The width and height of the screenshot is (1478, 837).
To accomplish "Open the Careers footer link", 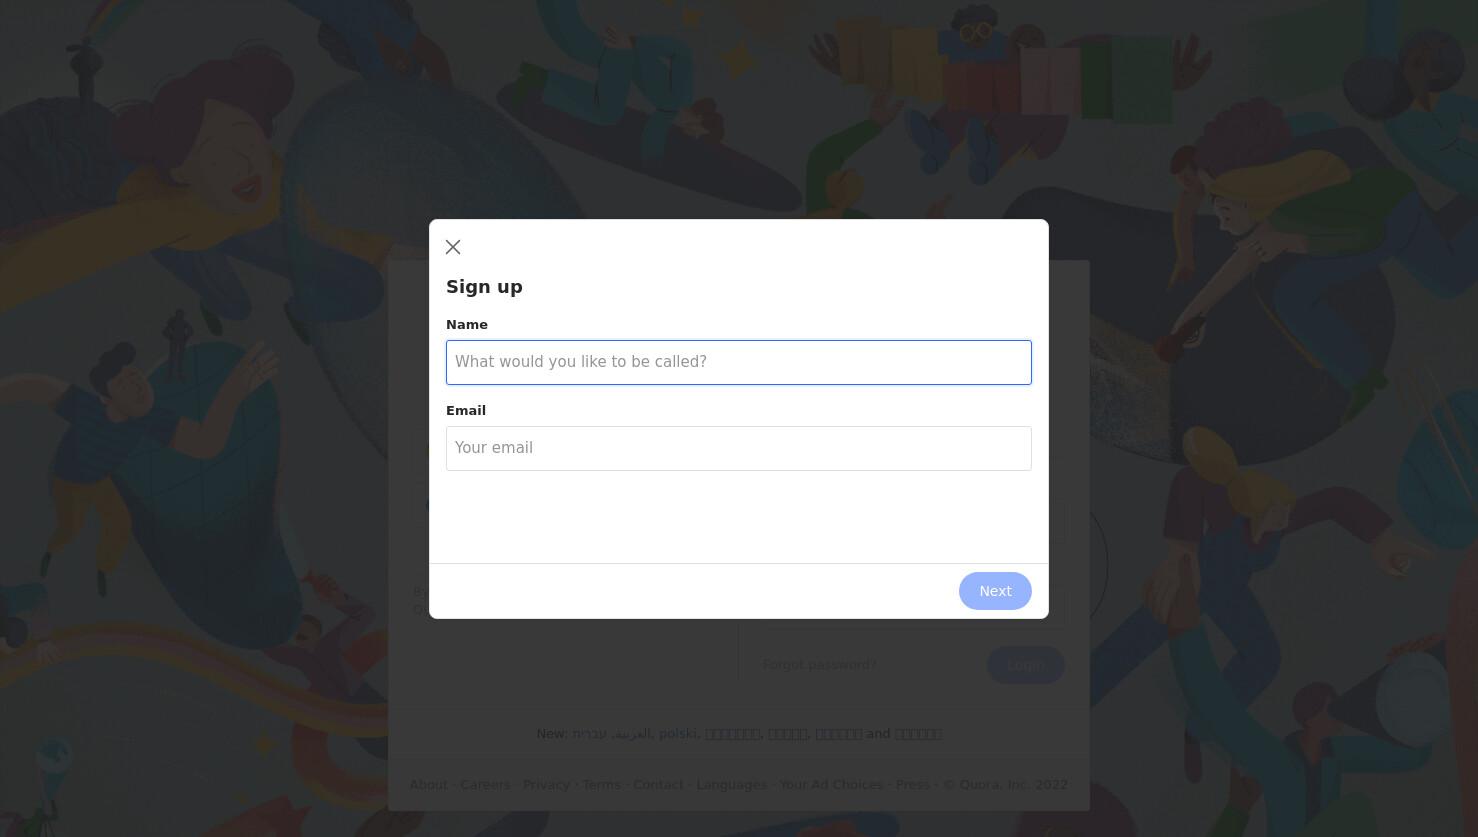I will tap(485, 785).
